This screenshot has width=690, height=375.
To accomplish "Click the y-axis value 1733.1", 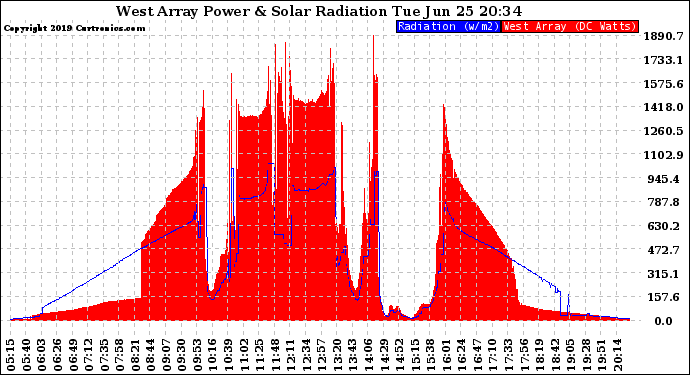I will pos(664,60).
